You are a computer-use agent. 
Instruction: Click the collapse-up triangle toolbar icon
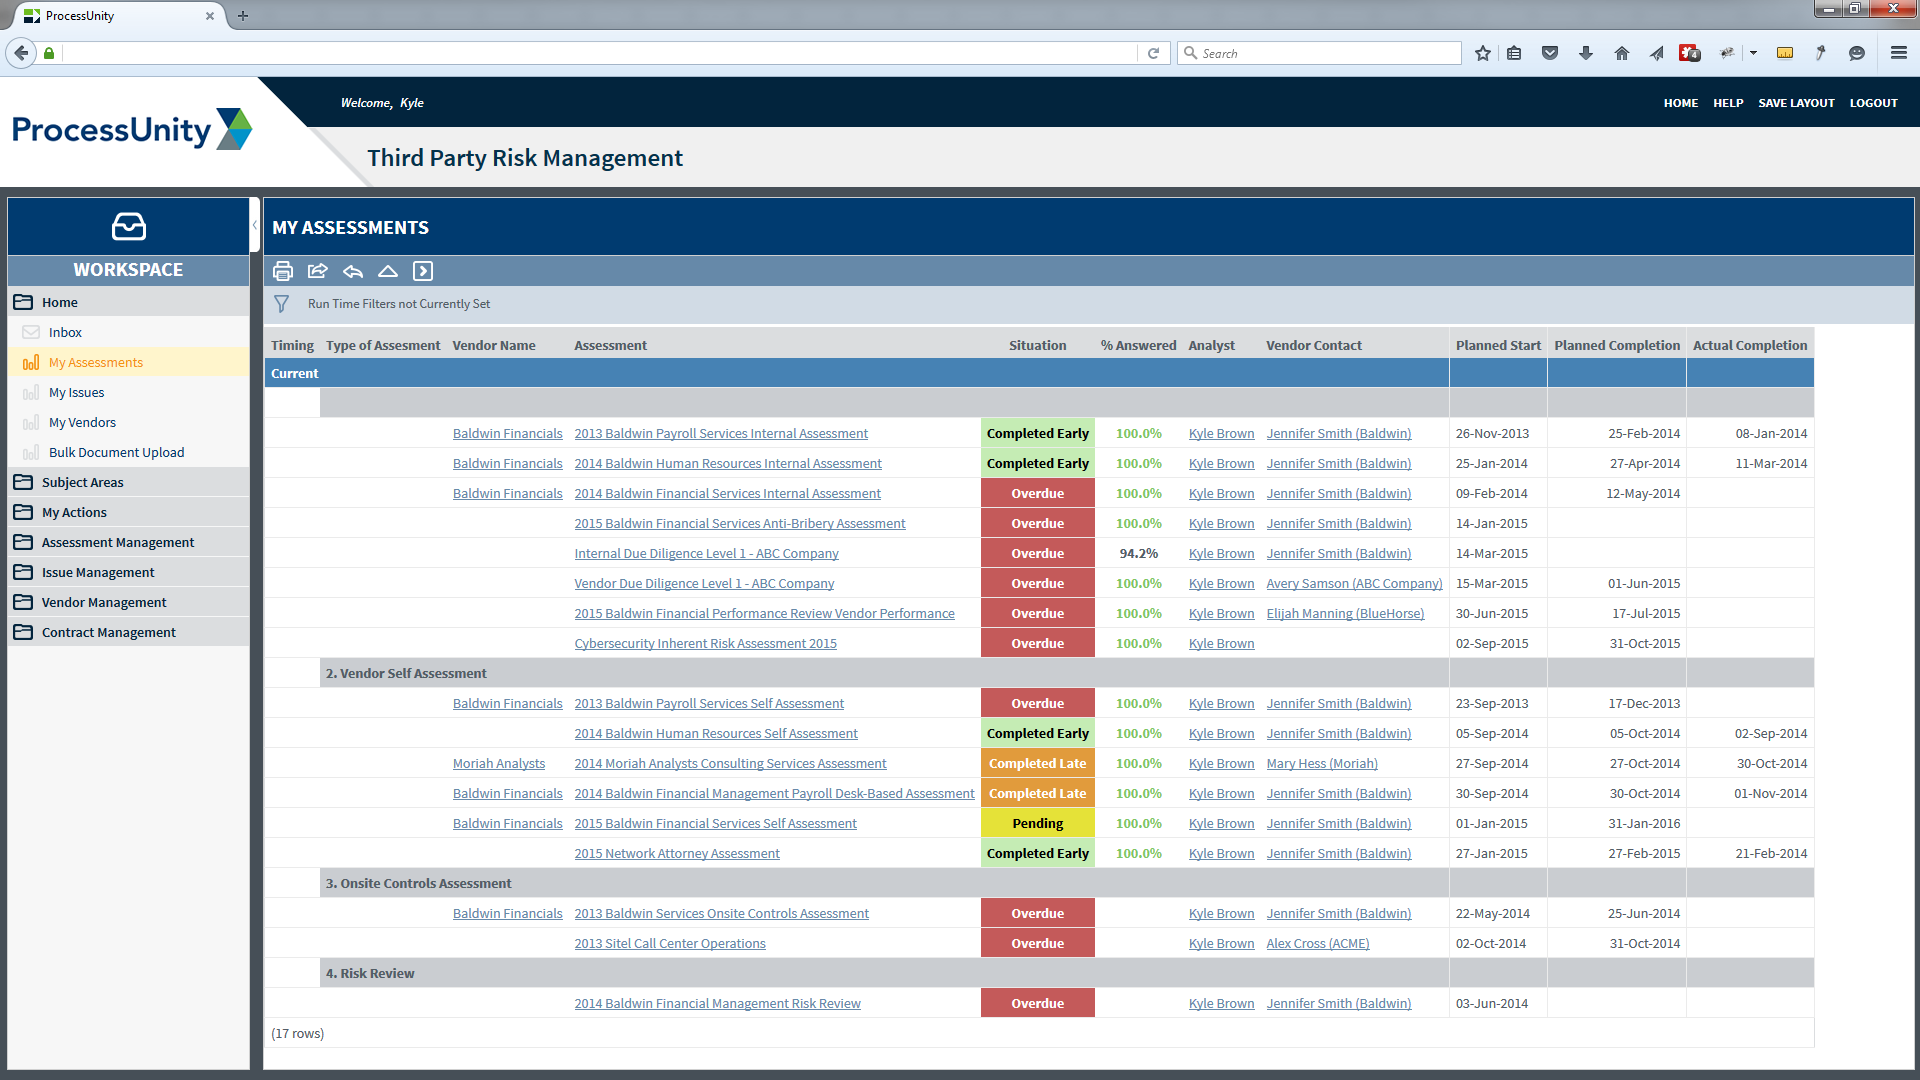pyautogui.click(x=388, y=271)
